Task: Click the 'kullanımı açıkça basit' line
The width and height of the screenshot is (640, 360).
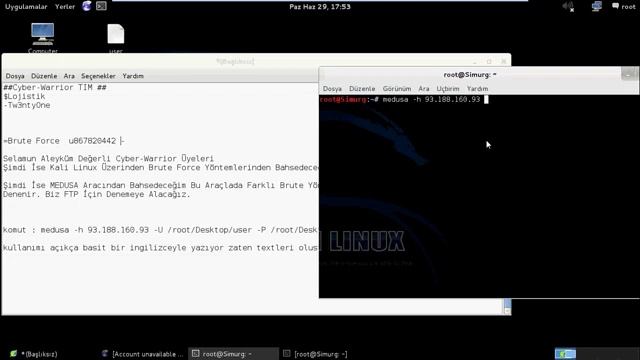Action: 160,248
